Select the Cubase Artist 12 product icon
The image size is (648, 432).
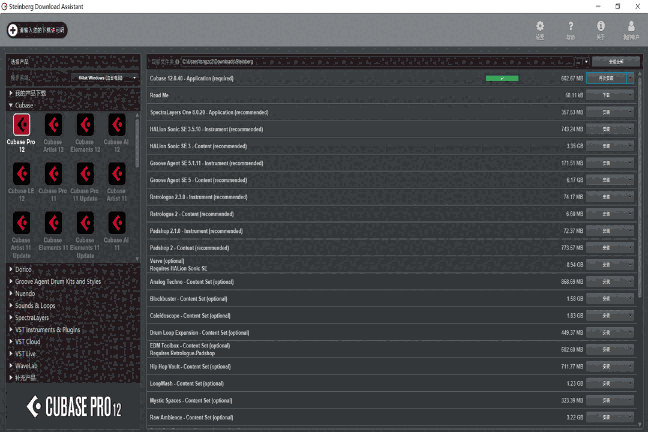(x=53, y=124)
